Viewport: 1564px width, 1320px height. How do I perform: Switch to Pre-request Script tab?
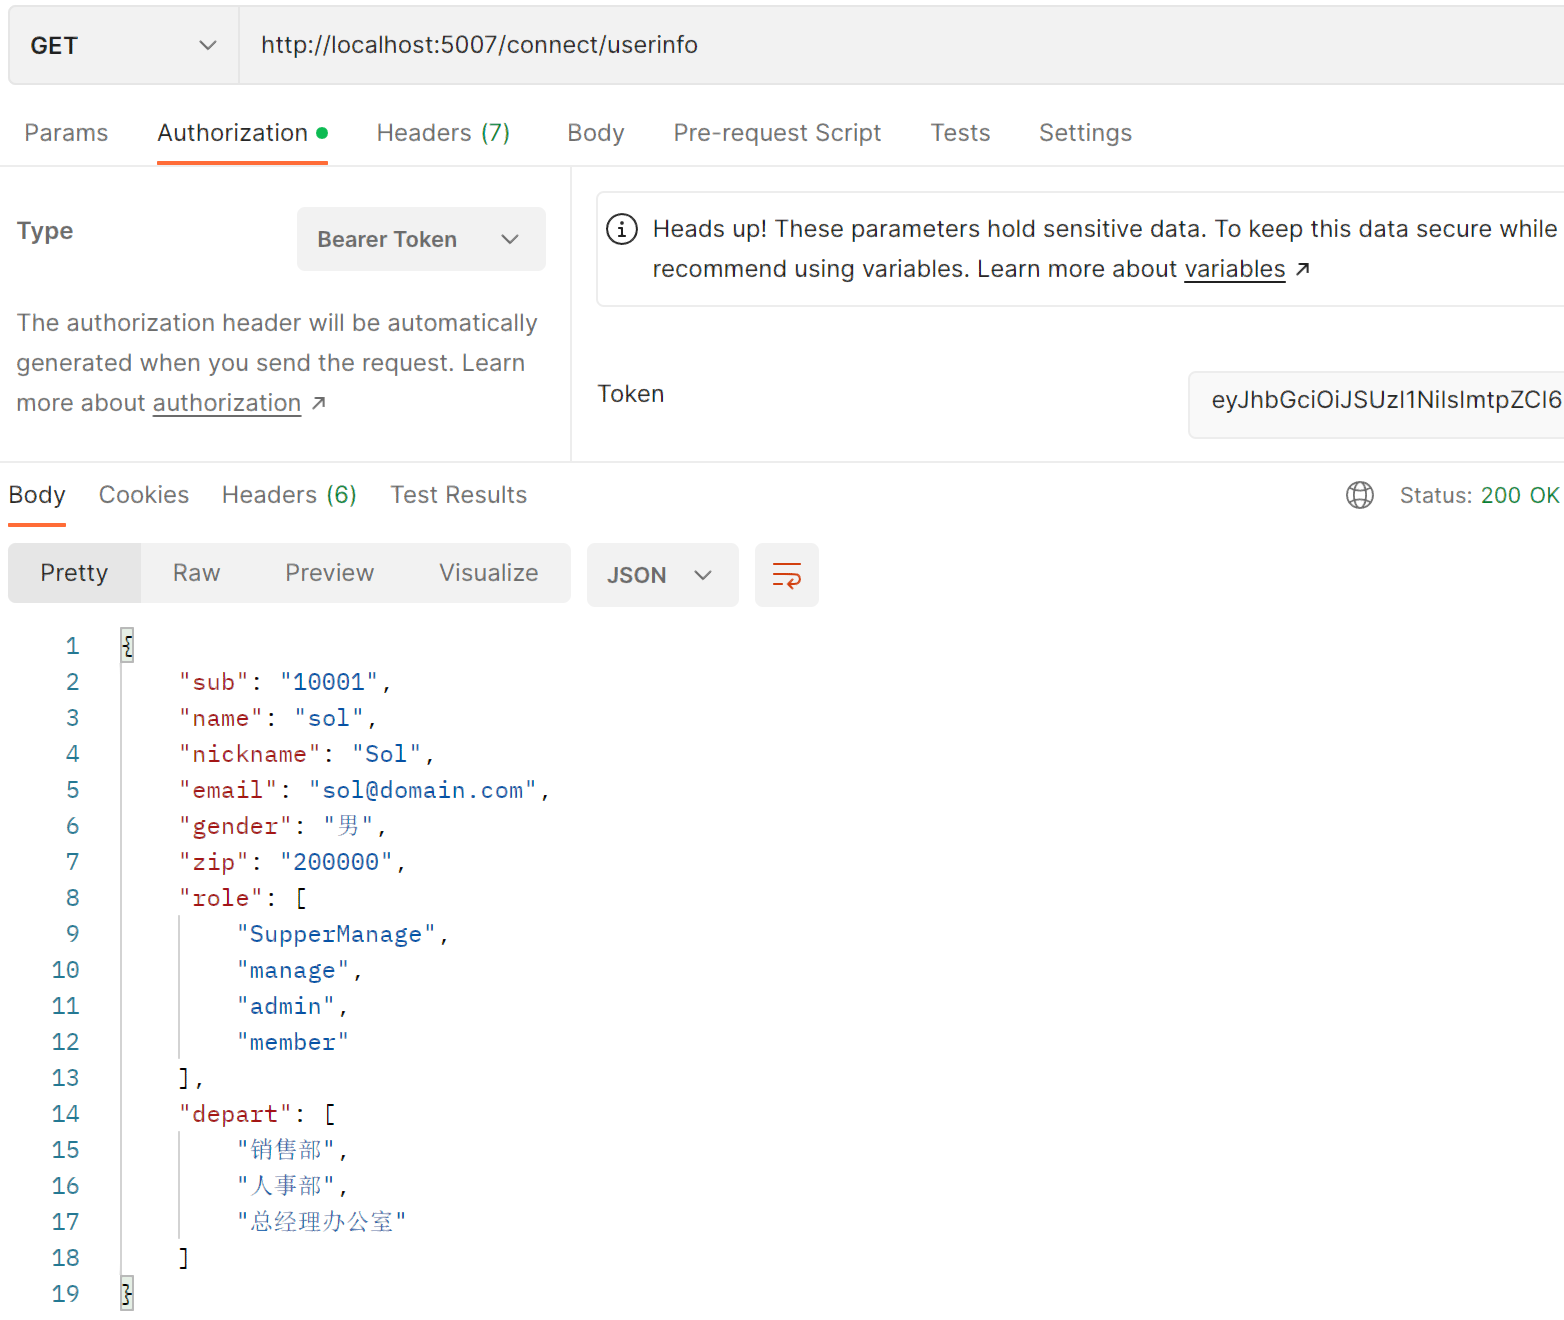(x=777, y=133)
